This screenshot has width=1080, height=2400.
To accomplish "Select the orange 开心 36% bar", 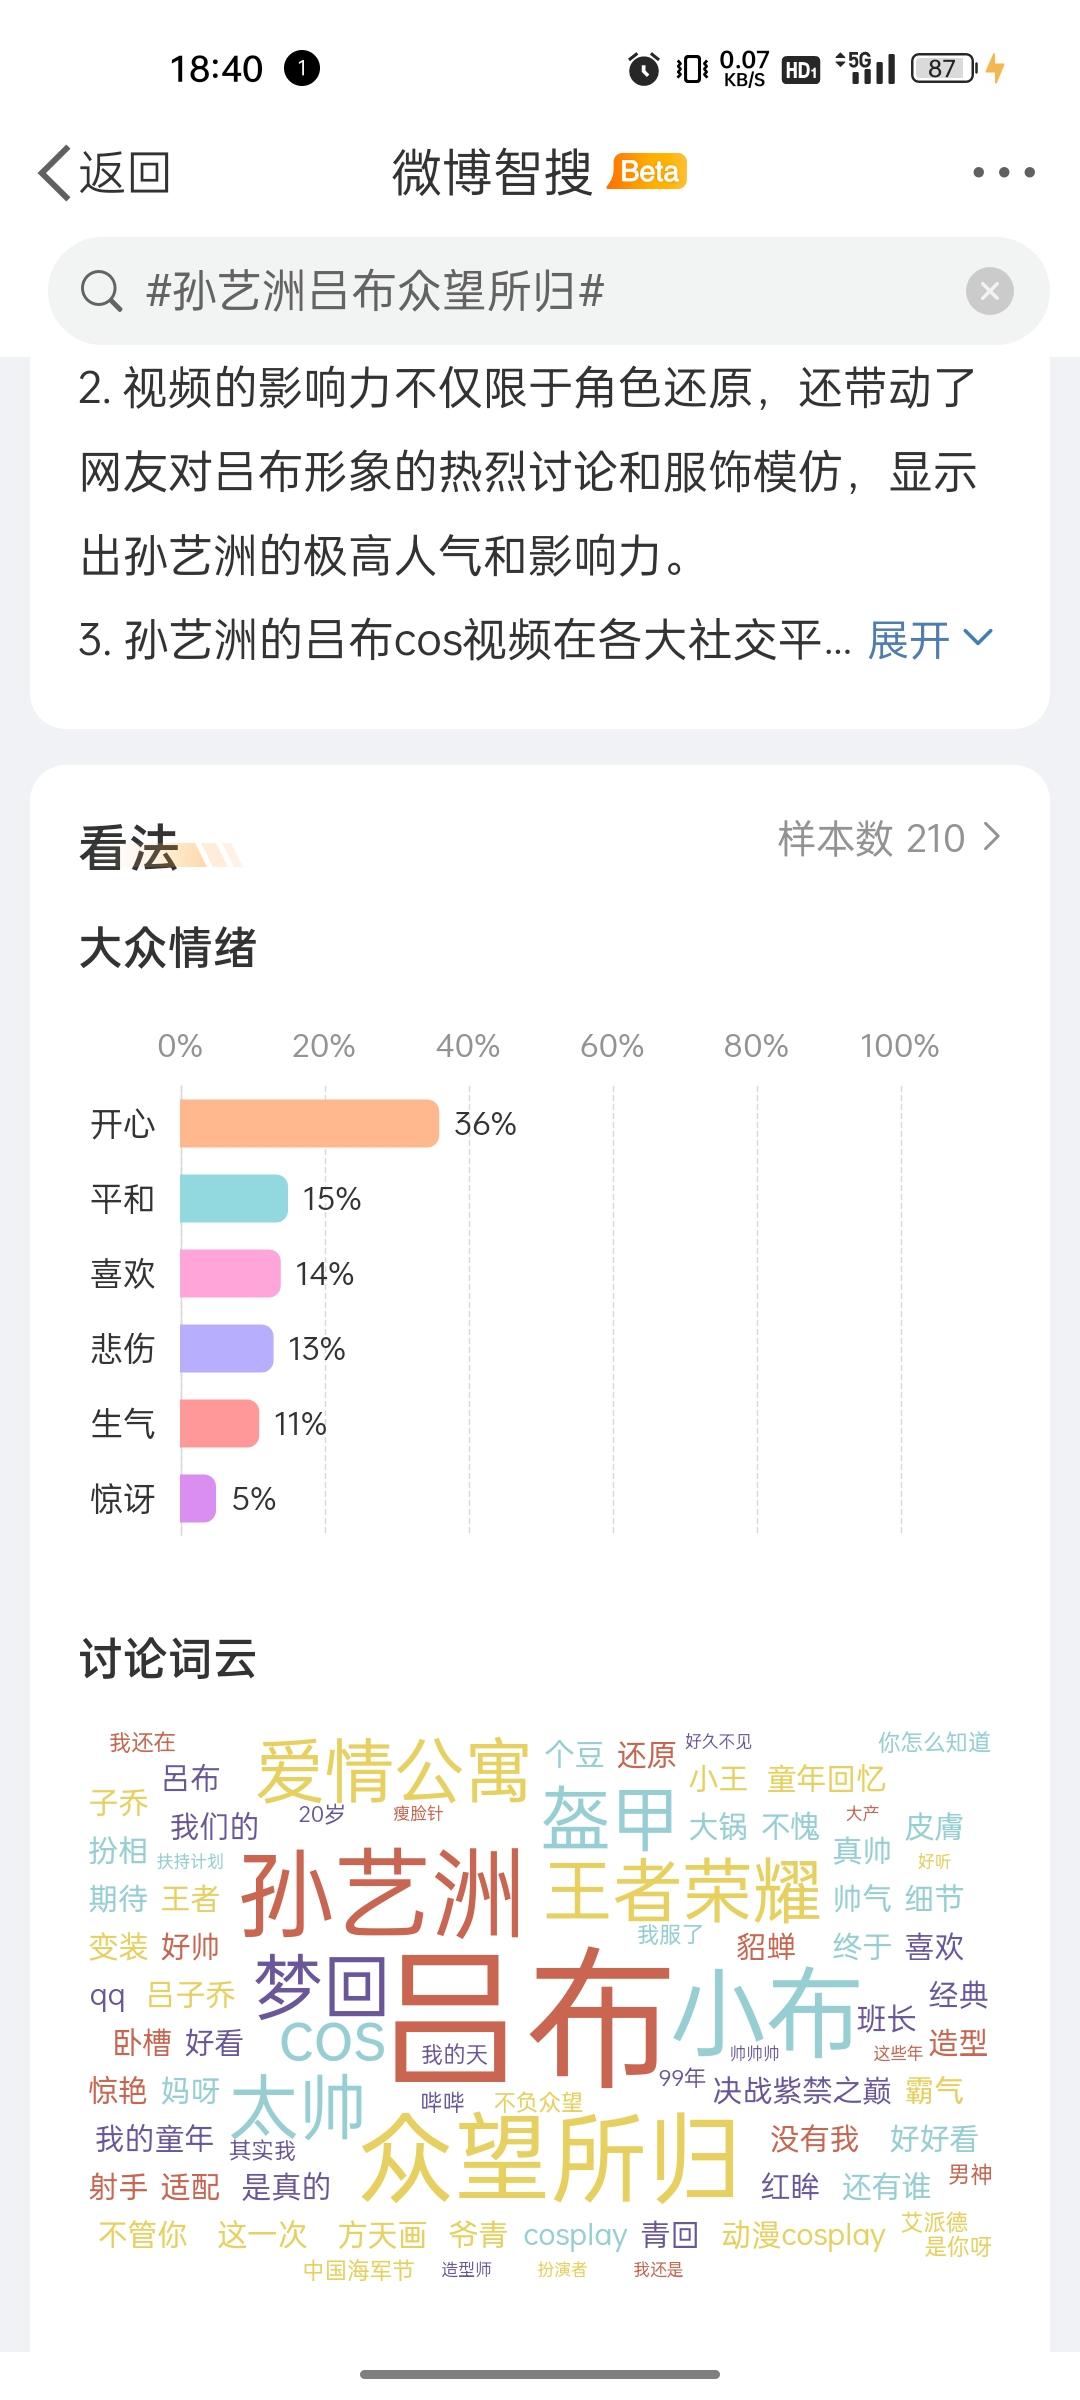I will [x=309, y=1123].
